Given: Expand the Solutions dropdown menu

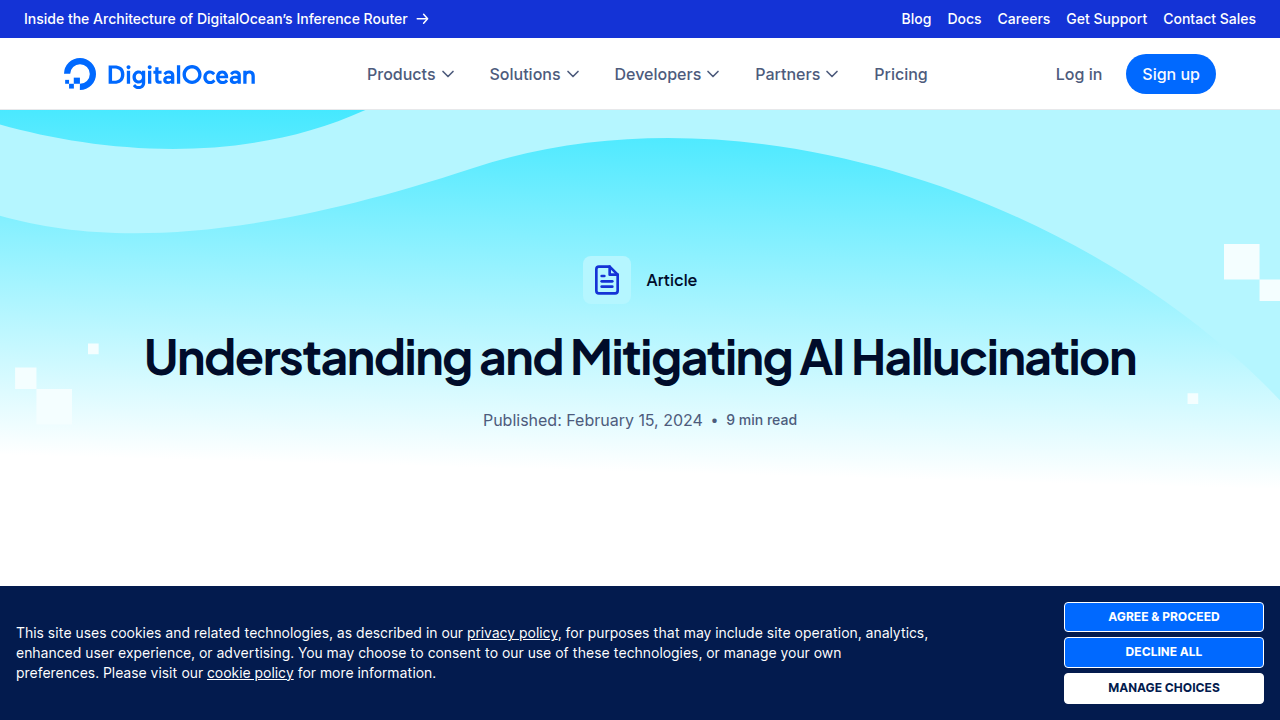Looking at the screenshot, I should tap(535, 74).
